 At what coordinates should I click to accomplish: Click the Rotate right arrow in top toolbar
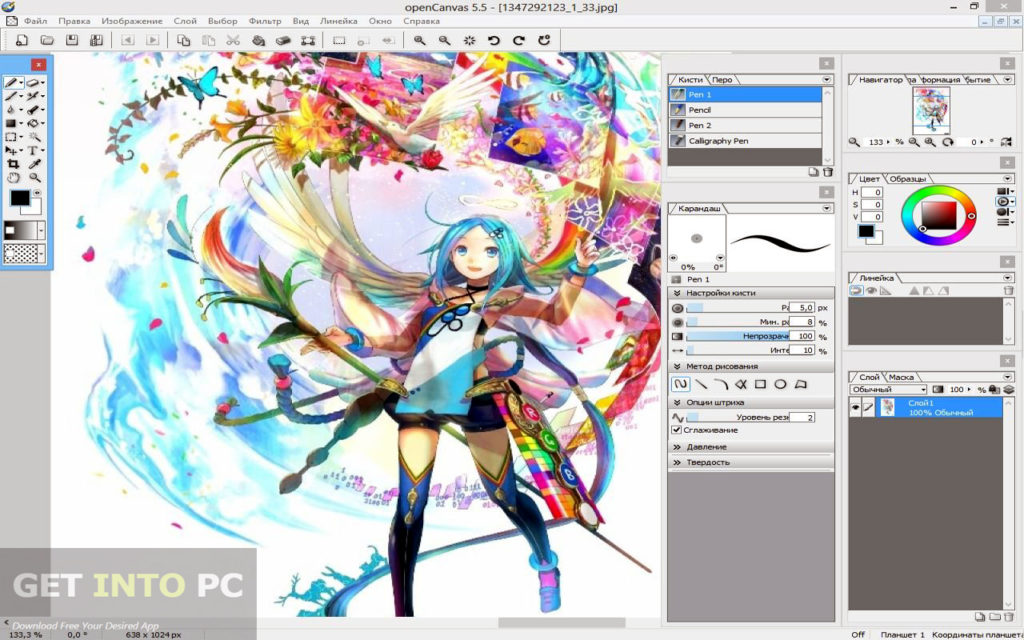519,40
